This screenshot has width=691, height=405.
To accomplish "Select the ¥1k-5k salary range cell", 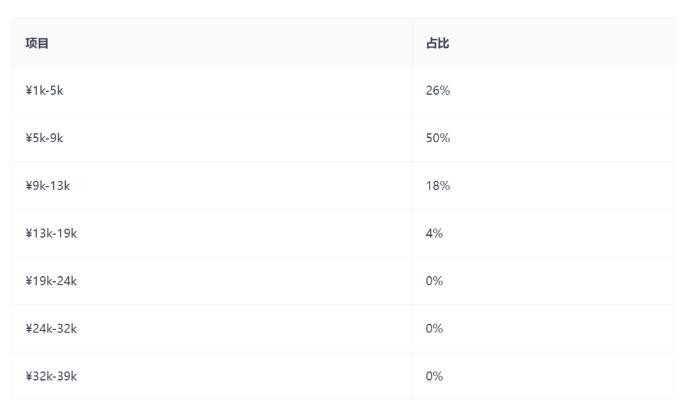I will click(45, 90).
